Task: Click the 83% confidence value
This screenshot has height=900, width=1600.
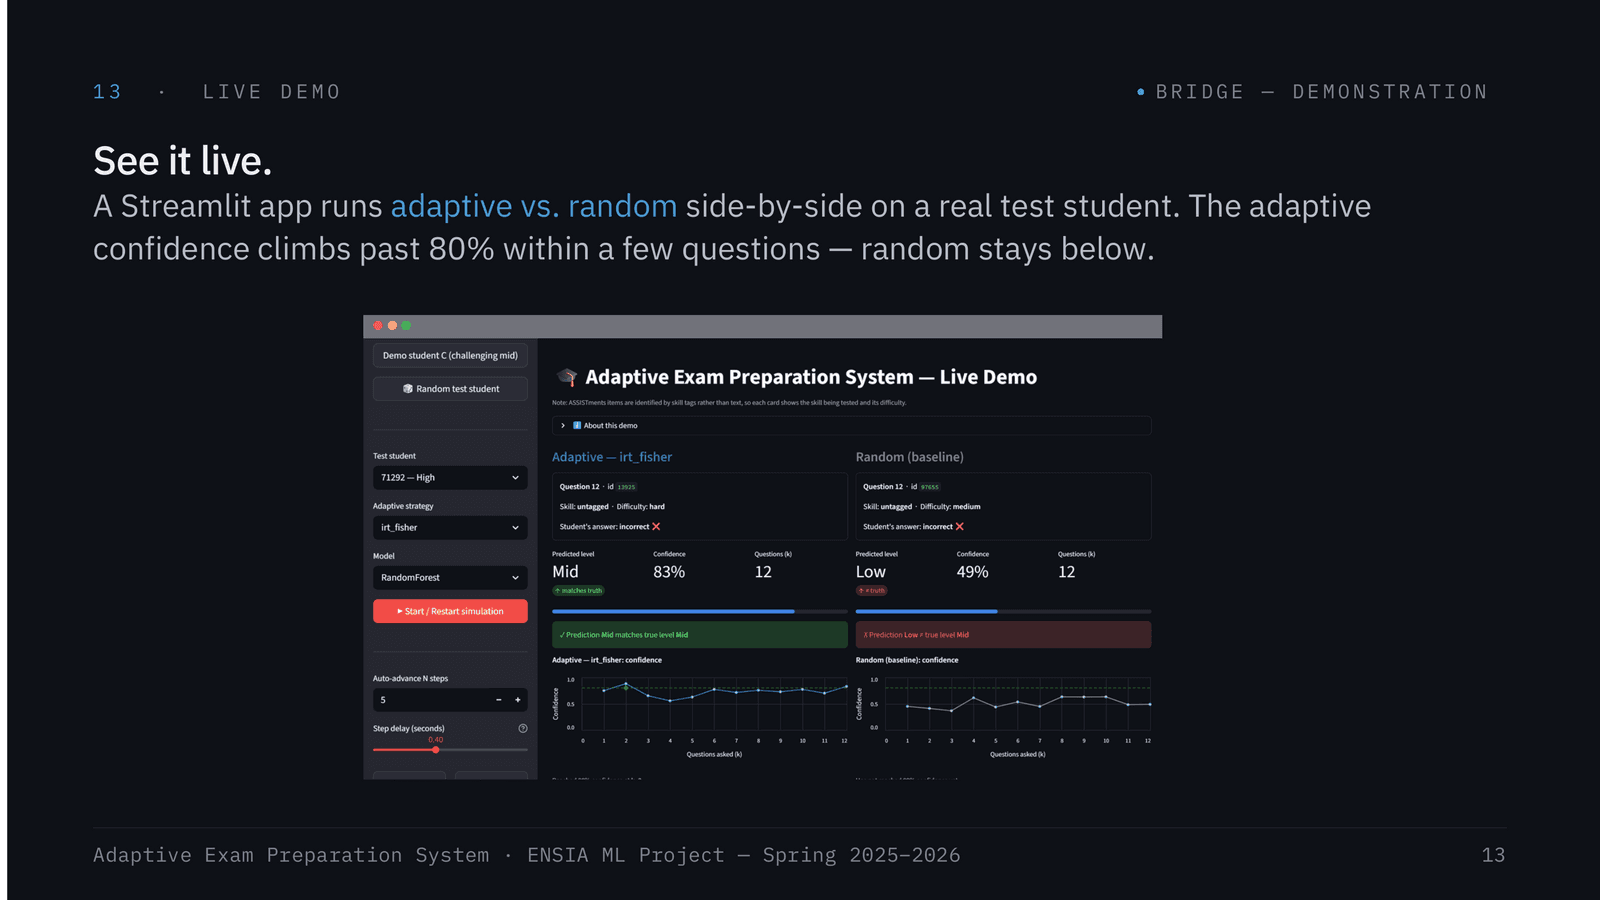Action: (669, 572)
